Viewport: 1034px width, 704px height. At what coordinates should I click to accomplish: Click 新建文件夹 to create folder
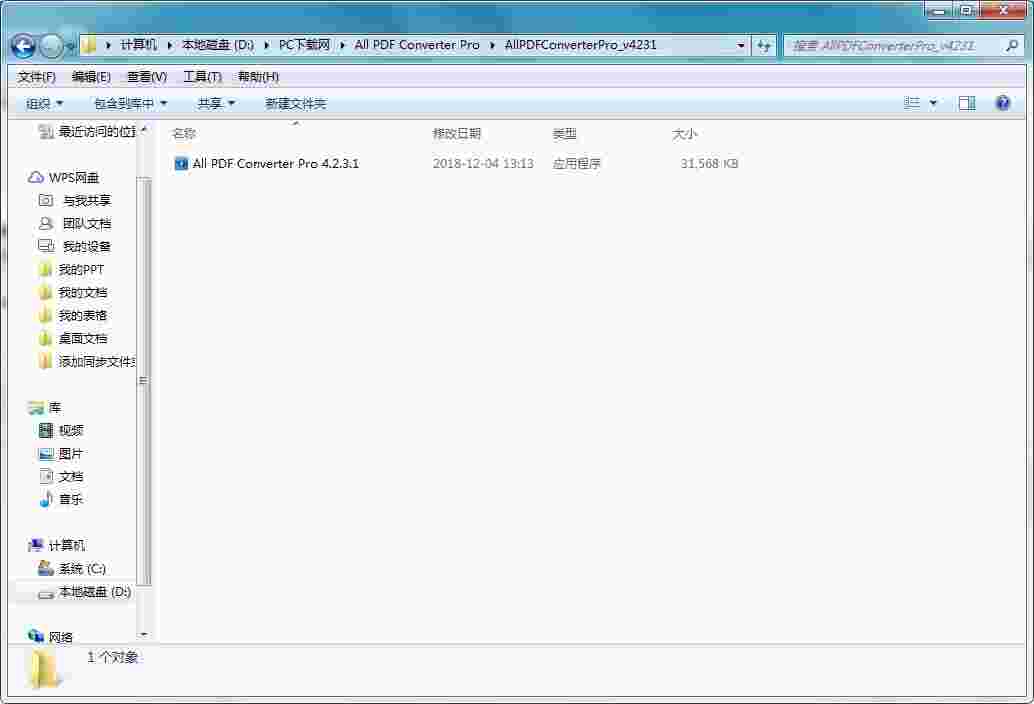point(295,103)
